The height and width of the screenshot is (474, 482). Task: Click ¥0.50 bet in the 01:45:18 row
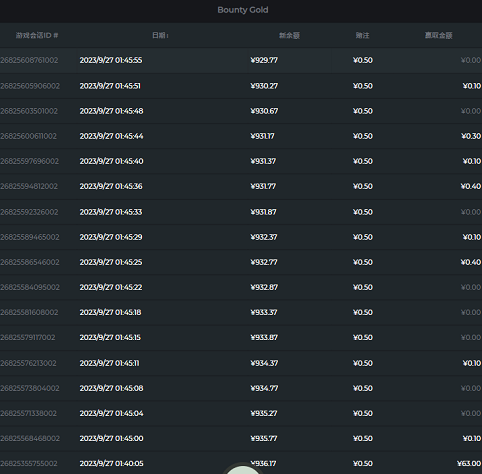tap(363, 312)
